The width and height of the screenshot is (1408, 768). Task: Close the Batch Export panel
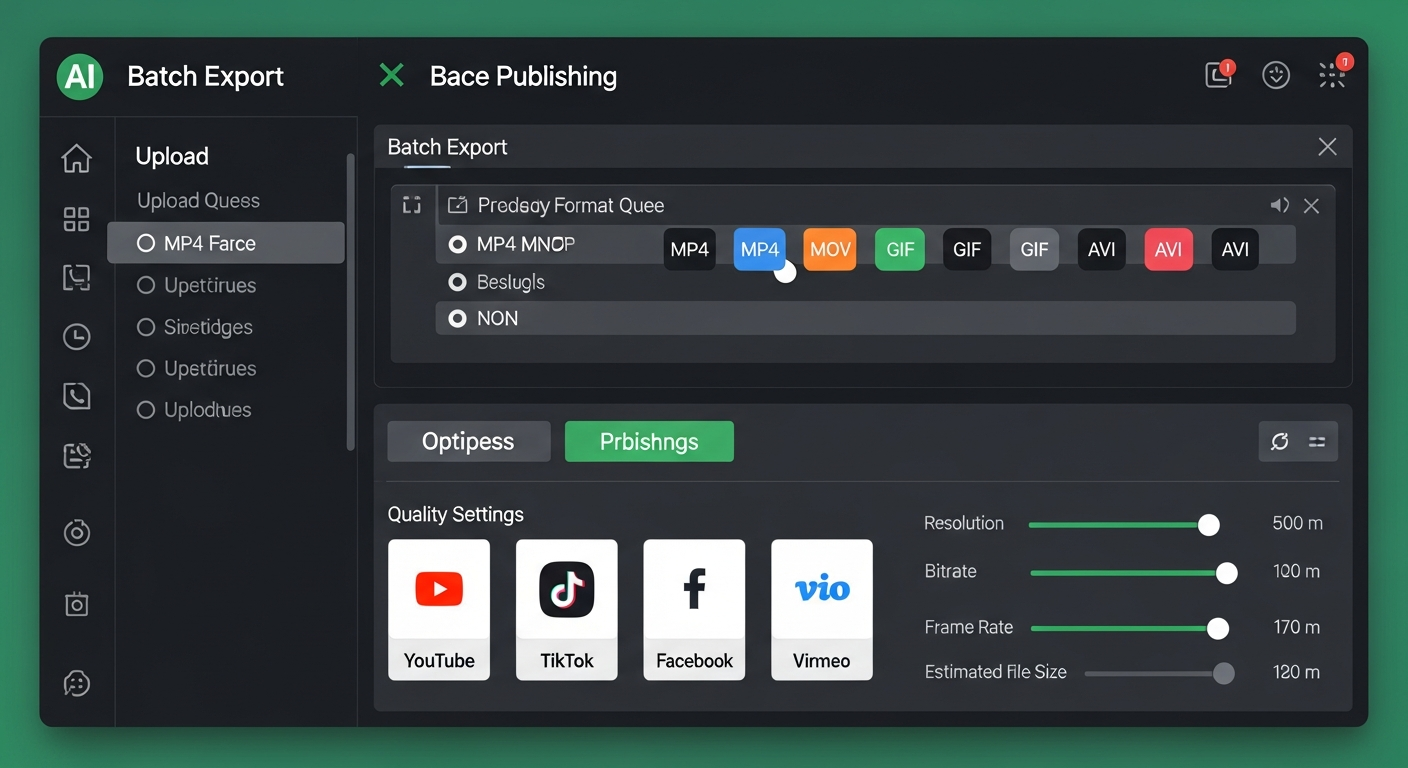(1327, 147)
